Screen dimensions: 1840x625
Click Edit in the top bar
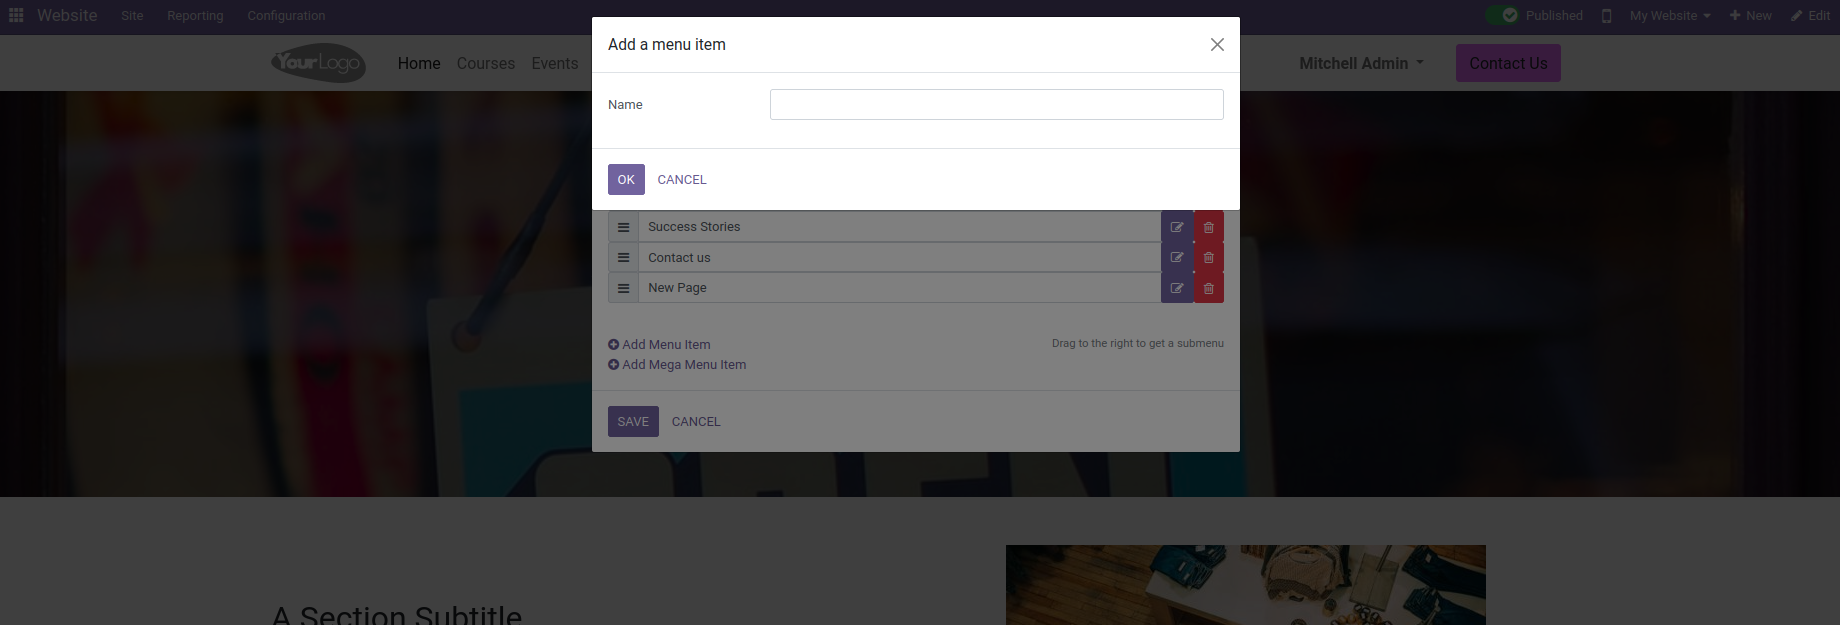[x=1811, y=16]
